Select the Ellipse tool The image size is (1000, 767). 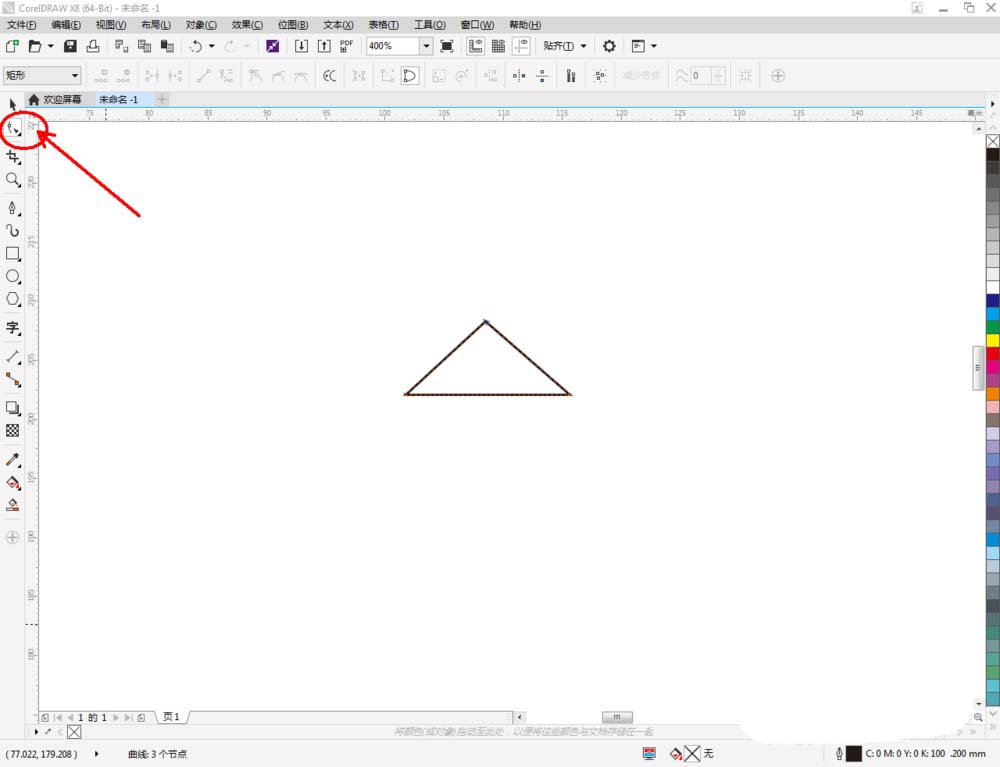click(x=13, y=276)
